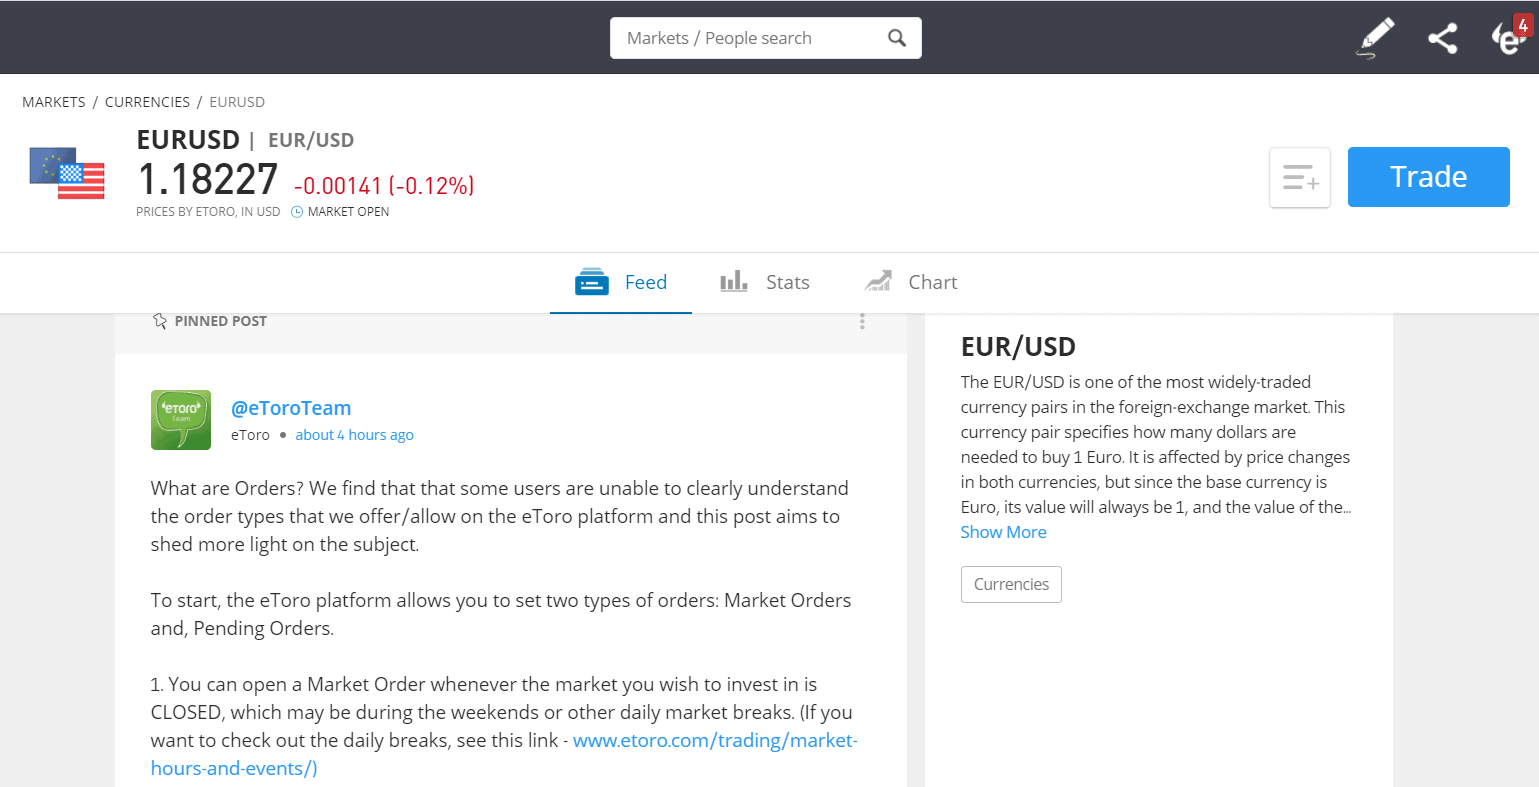
Task: Click the blue Trade button
Action: [x=1428, y=177]
